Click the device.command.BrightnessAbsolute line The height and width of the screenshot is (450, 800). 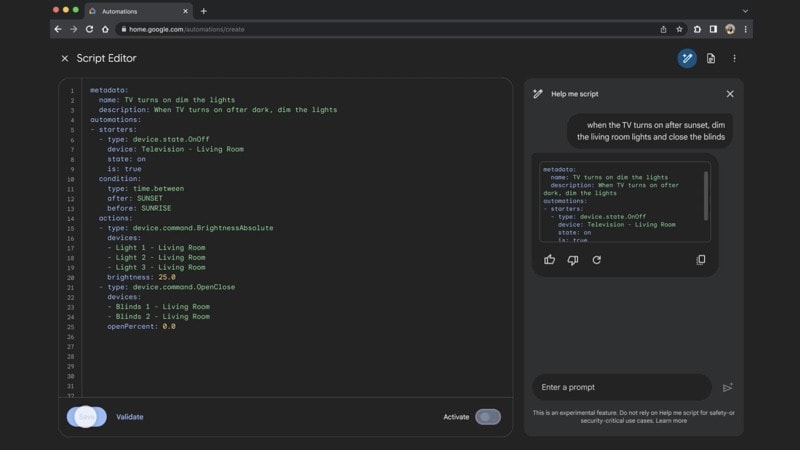click(186, 228)
